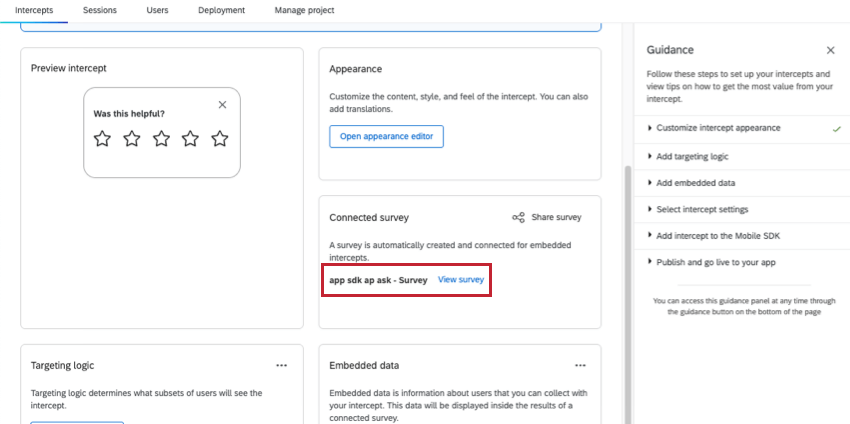The image size is (850, 424).
Task: Rate three stars in the preview
Action: 161,139
